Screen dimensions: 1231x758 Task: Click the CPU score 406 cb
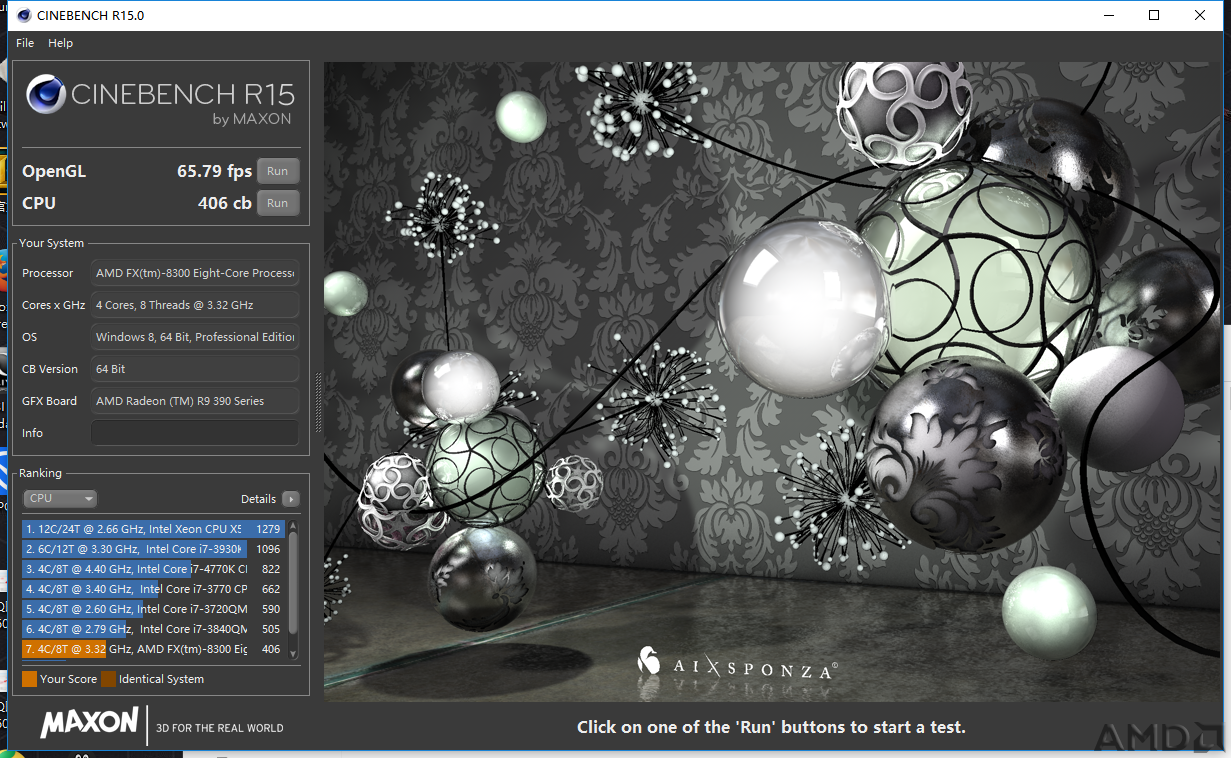tap(225, 203)
